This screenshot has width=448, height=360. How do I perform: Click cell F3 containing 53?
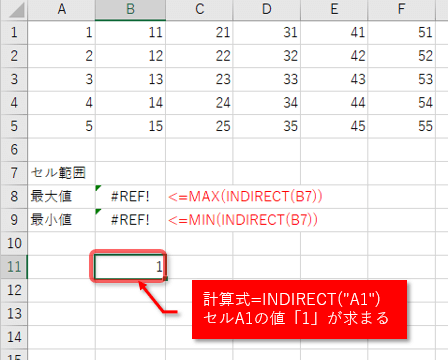pyautogui.click(x=401, y=79)
